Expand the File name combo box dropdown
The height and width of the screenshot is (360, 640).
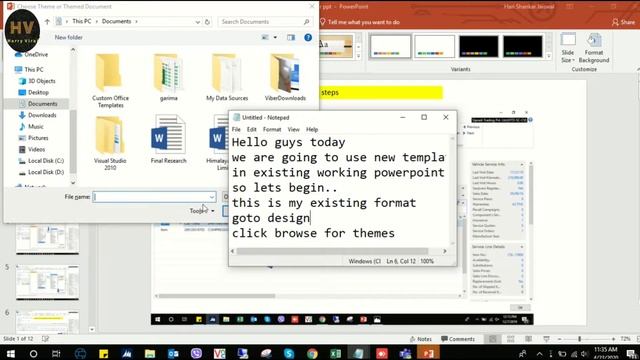211,197
